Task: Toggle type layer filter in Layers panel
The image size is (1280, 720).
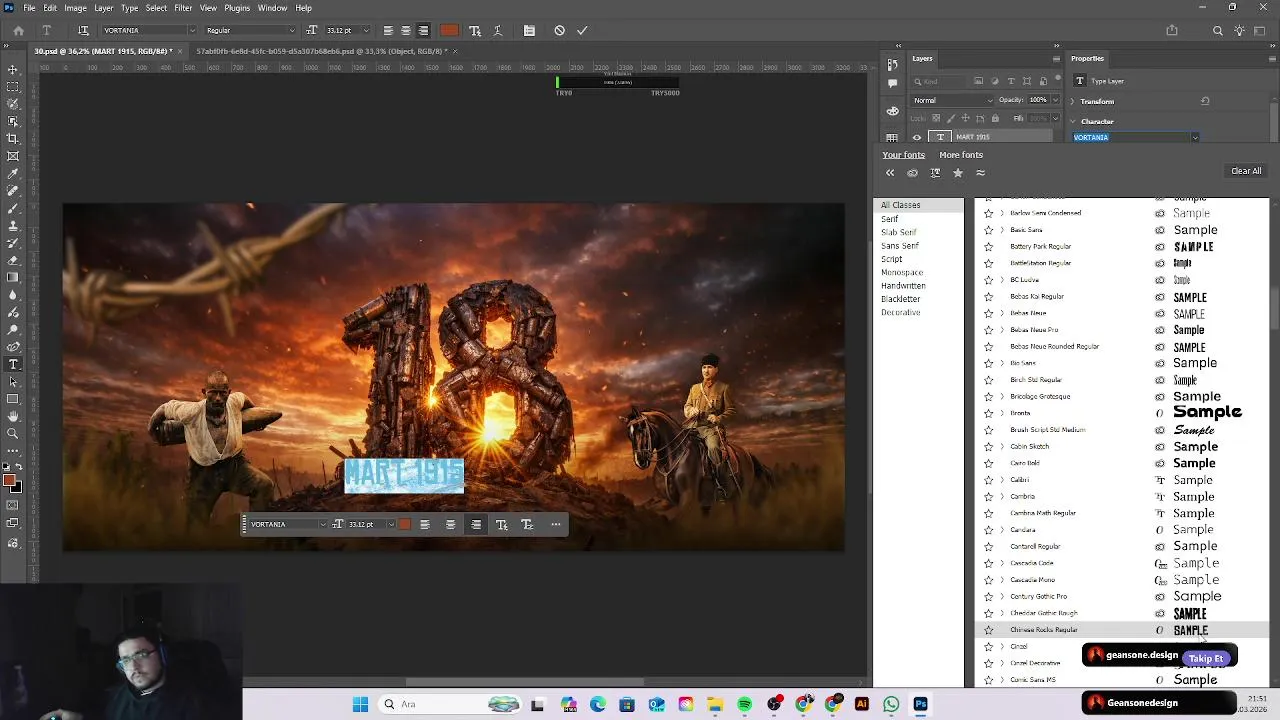Action: coord(1011,81)
